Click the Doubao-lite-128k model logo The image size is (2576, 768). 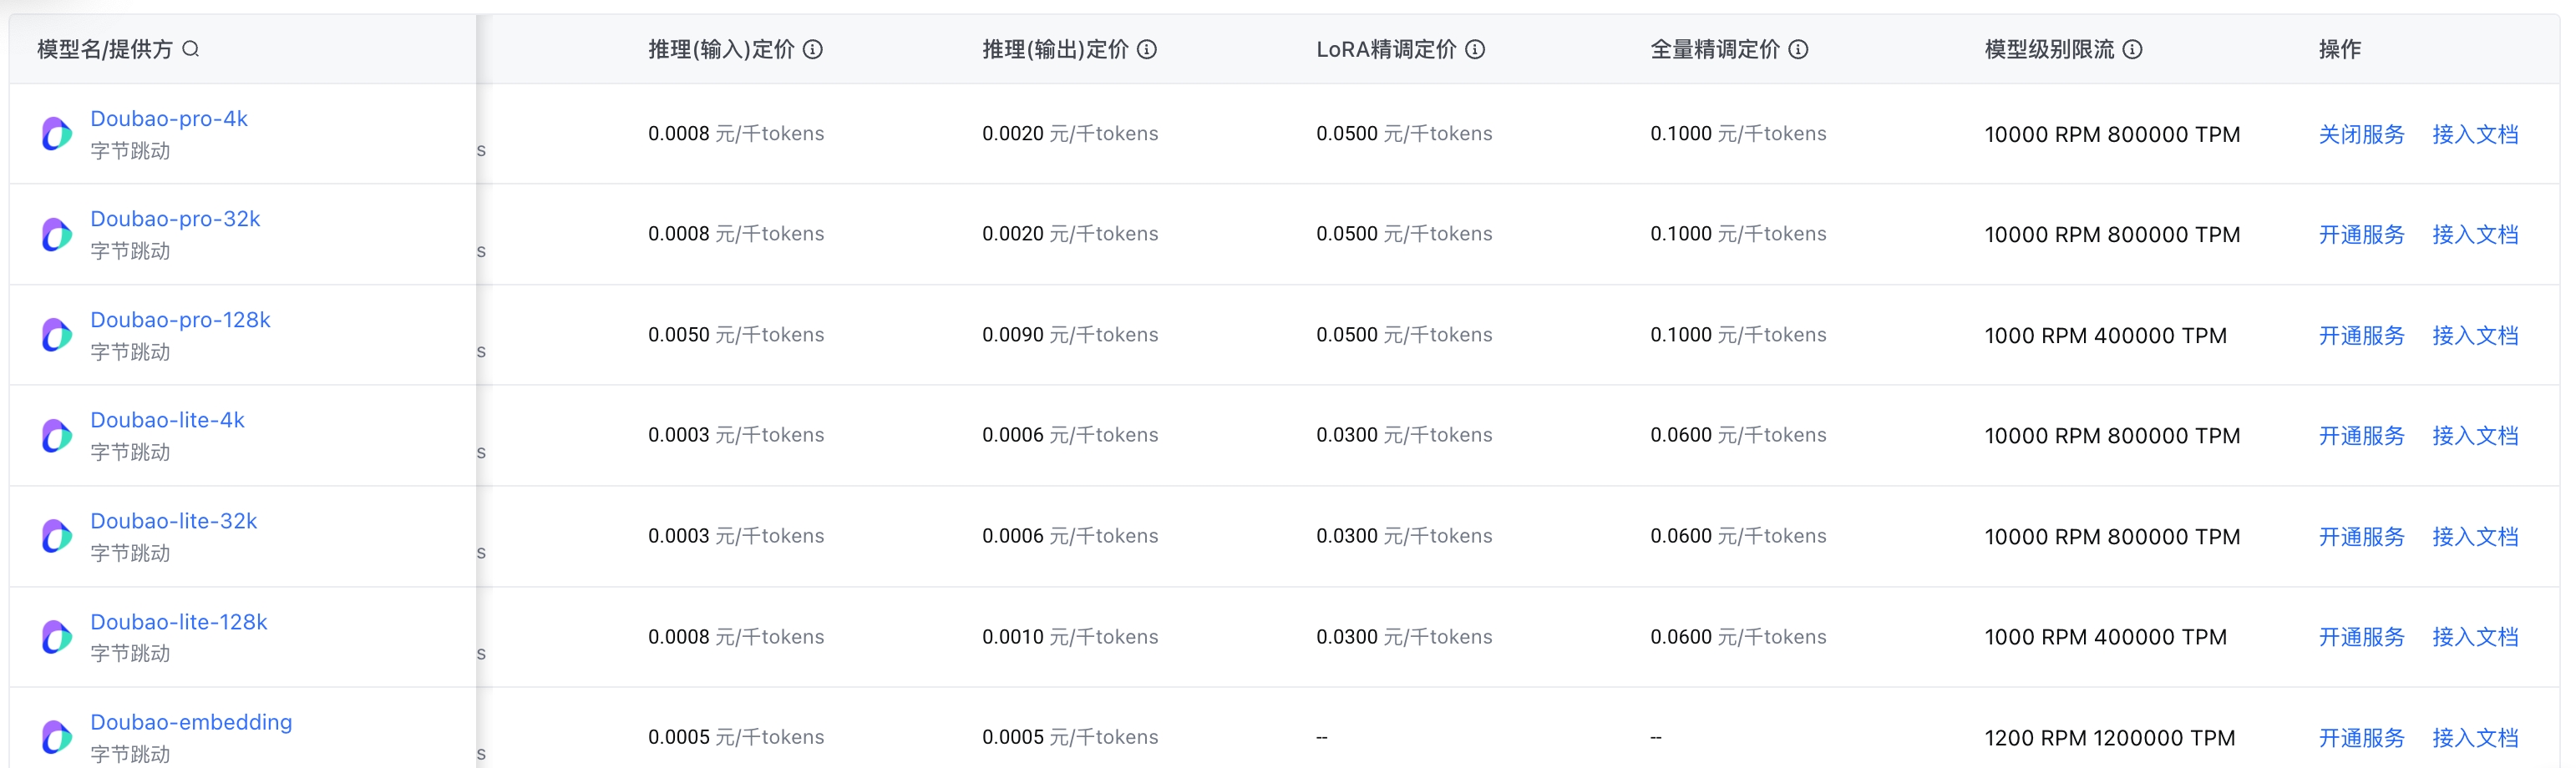(x=57, y=636)
